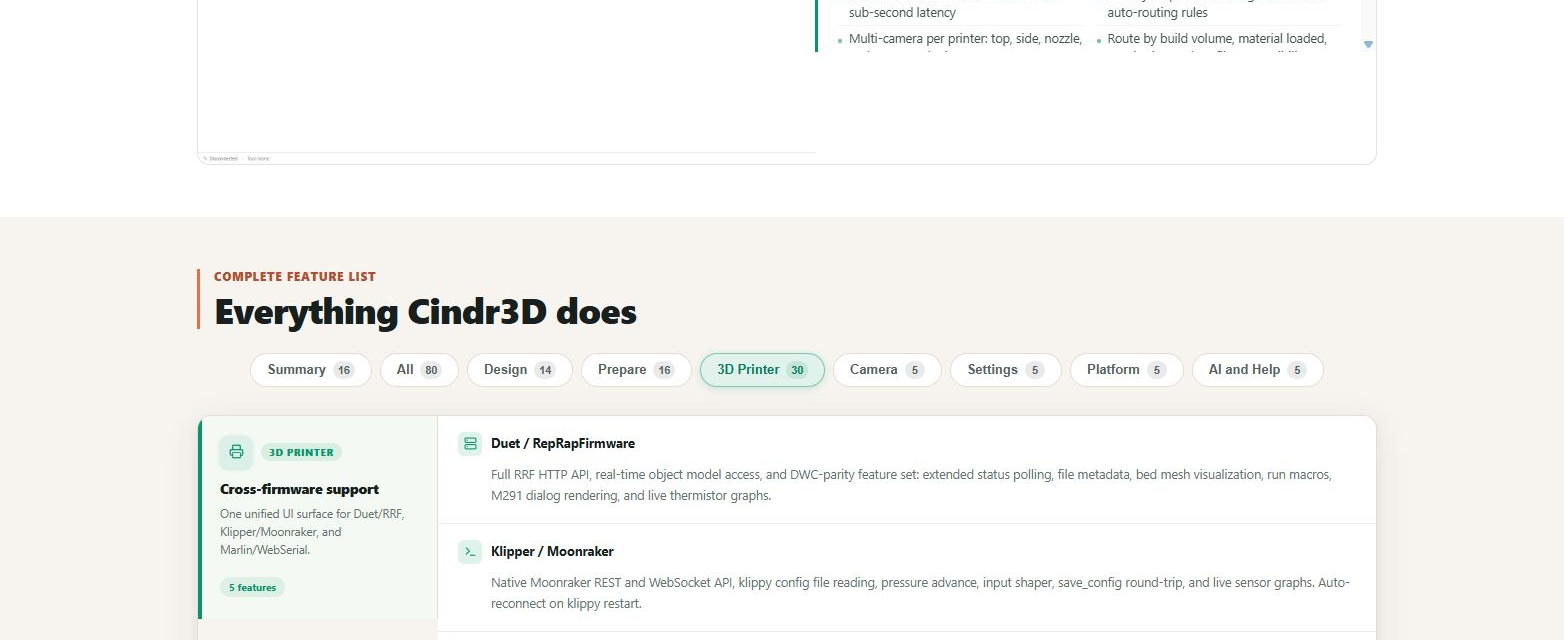1564x640 pixels.
Task: Open the Prepare tab
Action: click(x=636, y=370)
